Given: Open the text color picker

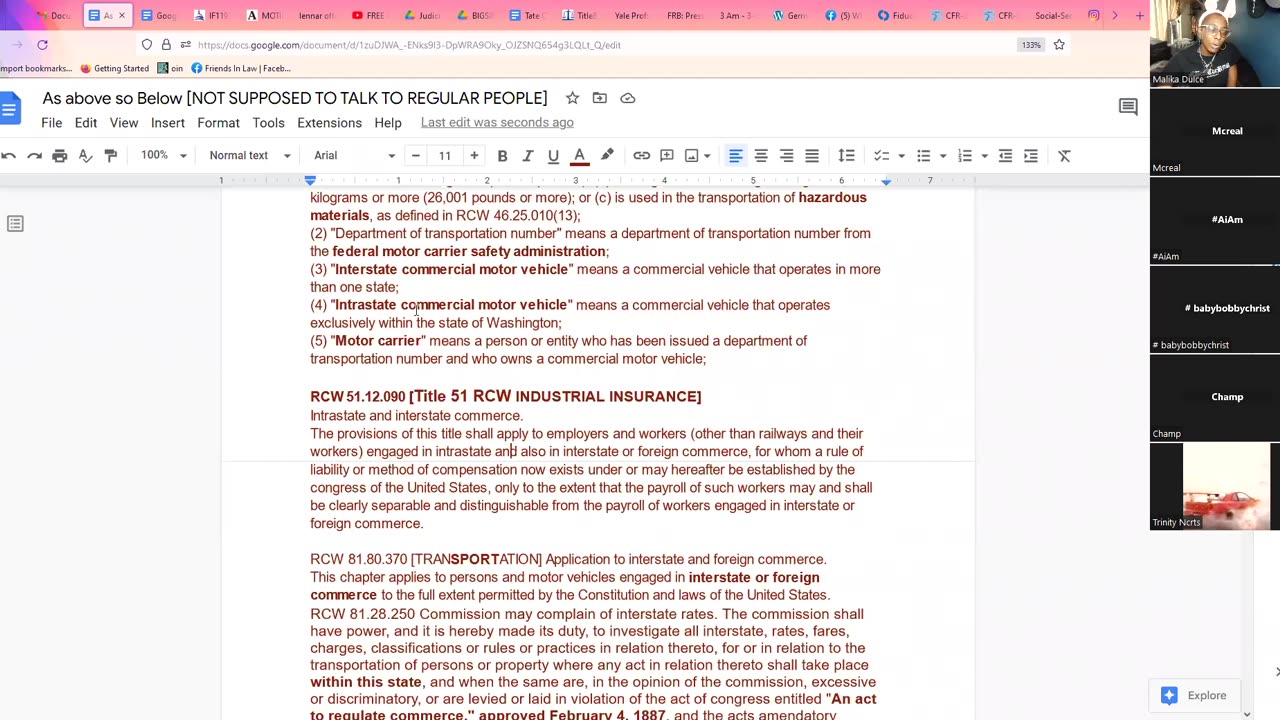Looking at the screenshot, I should [x=579, y=155].
